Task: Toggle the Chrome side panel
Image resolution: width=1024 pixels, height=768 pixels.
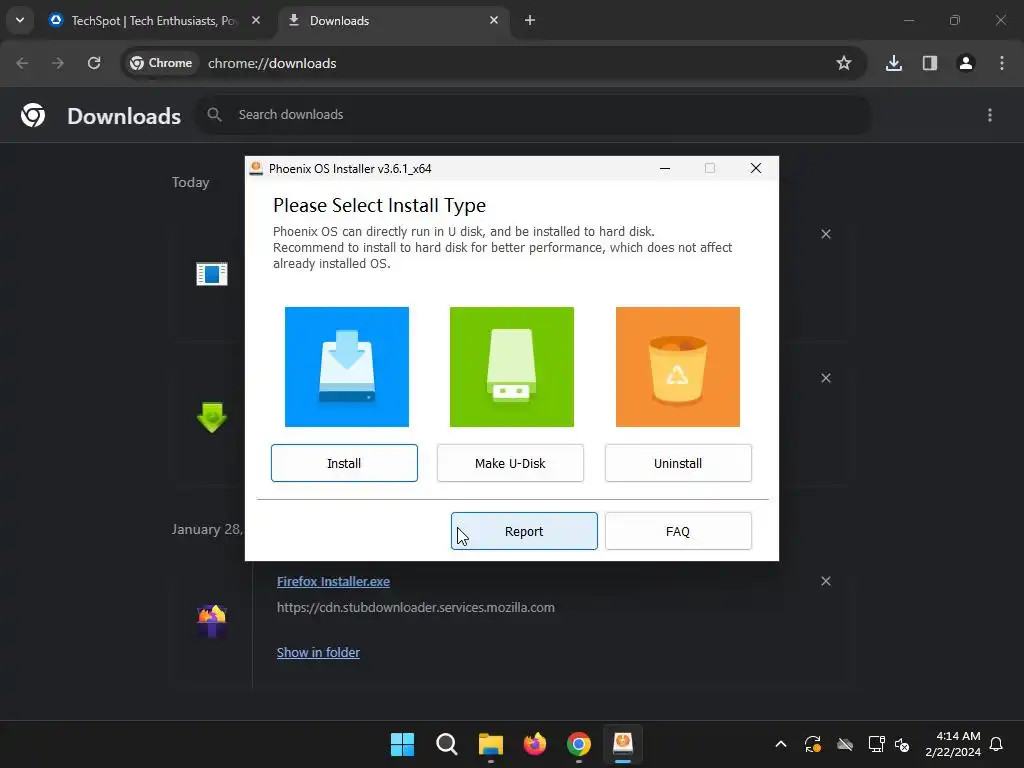Action: pos(929,63)
